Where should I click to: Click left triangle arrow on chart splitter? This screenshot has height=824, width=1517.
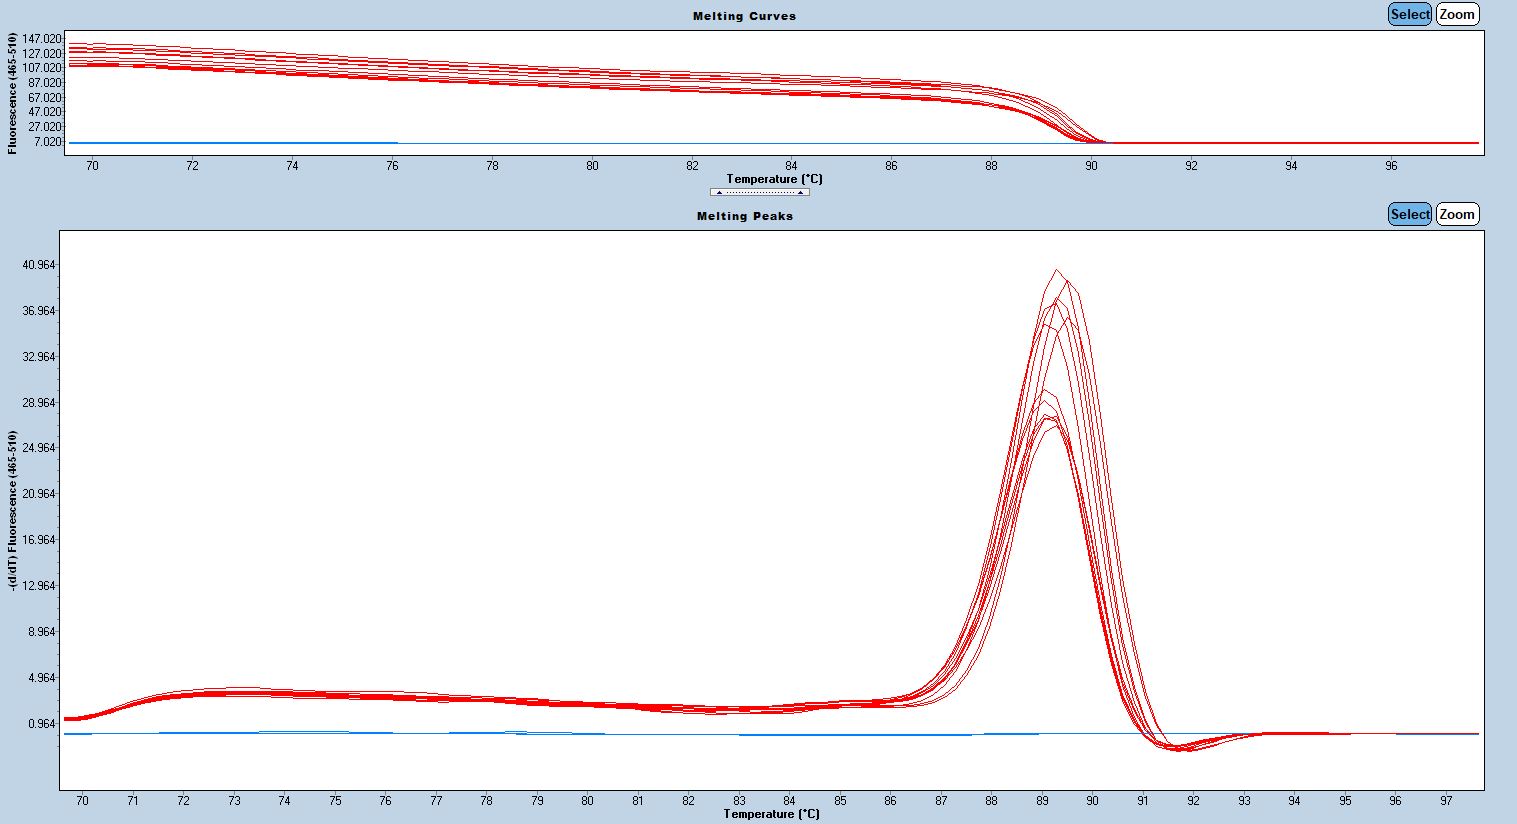(x=720, y=192)
